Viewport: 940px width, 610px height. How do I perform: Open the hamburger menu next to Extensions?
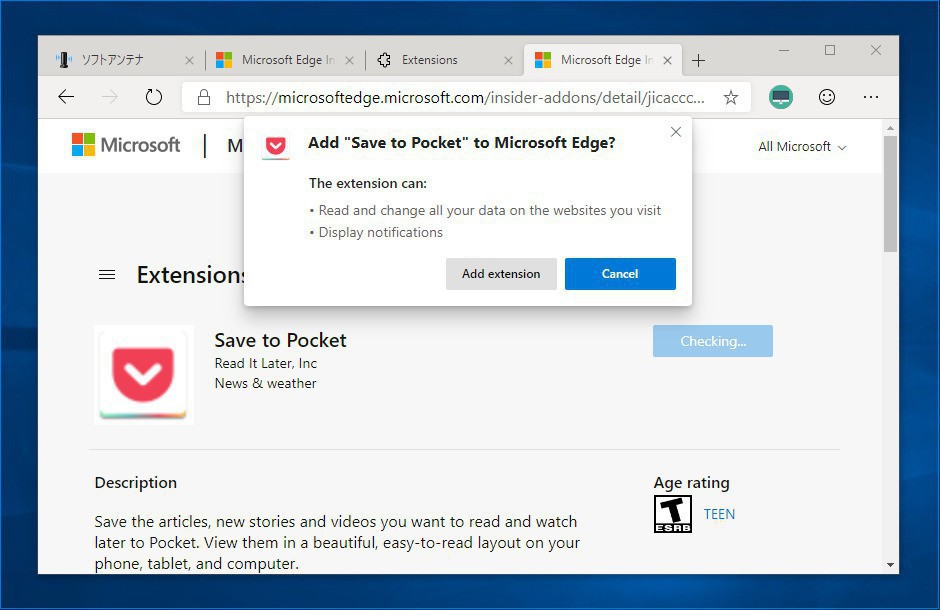[107, 274]
